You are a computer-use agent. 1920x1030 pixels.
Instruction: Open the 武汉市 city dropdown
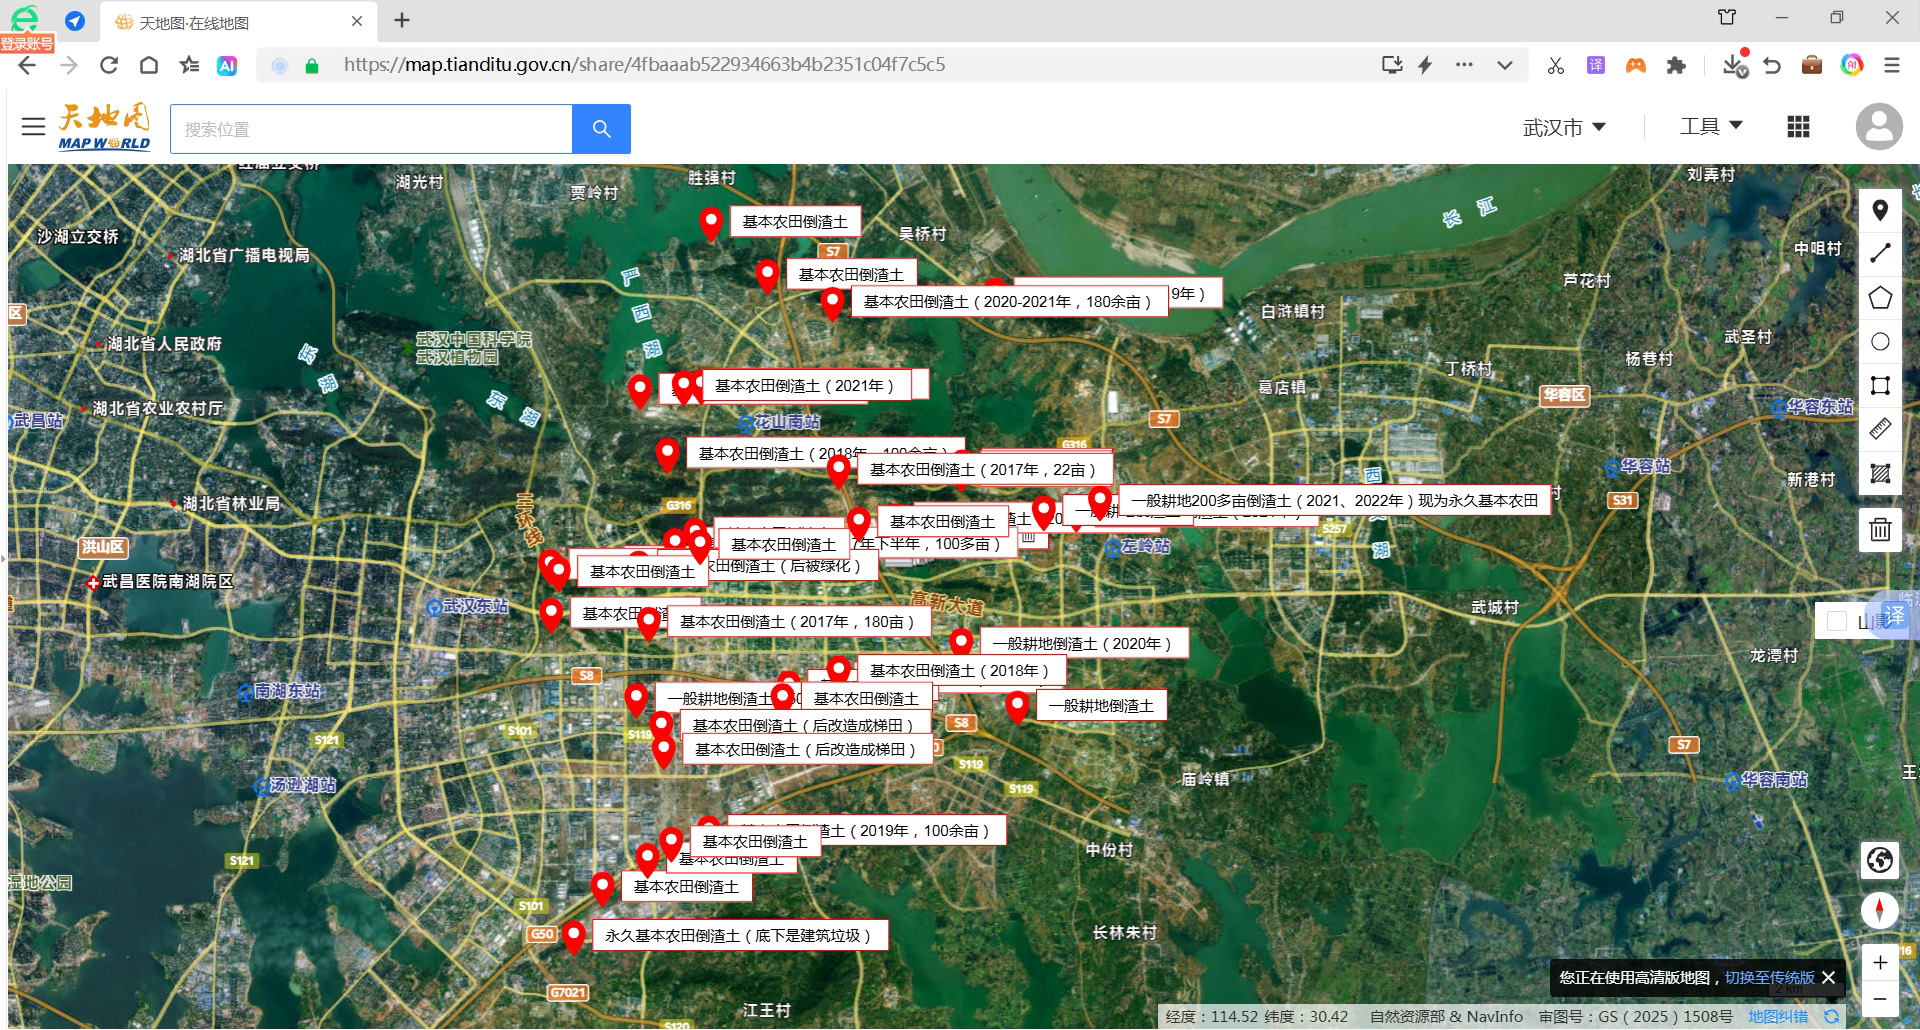click(1564, 127)
